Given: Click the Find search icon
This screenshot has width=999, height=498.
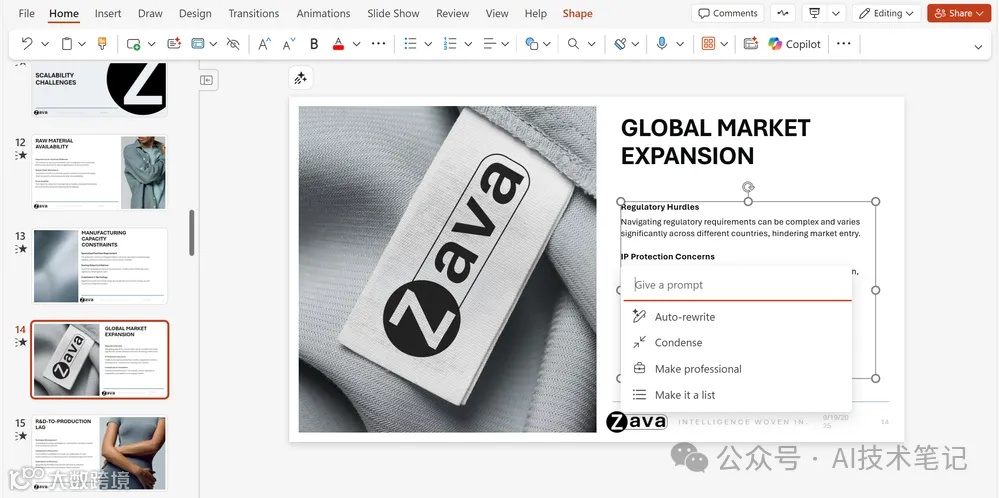Looking at the screenshot, I should coord(573,44).
